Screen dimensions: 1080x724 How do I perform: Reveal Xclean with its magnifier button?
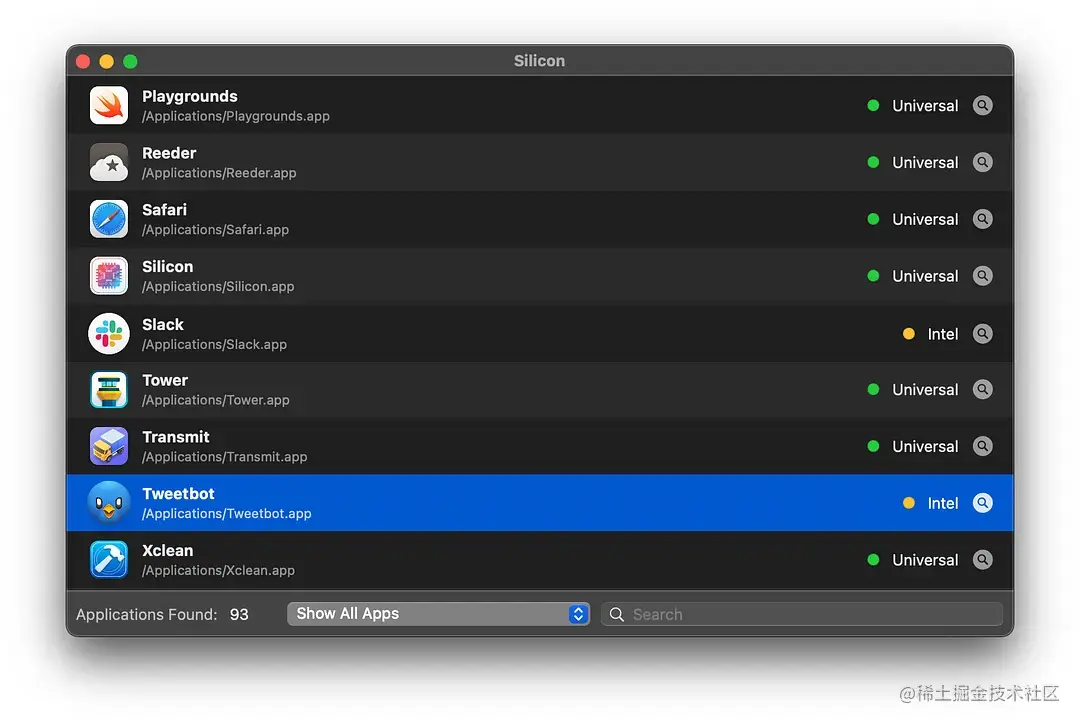983,559
